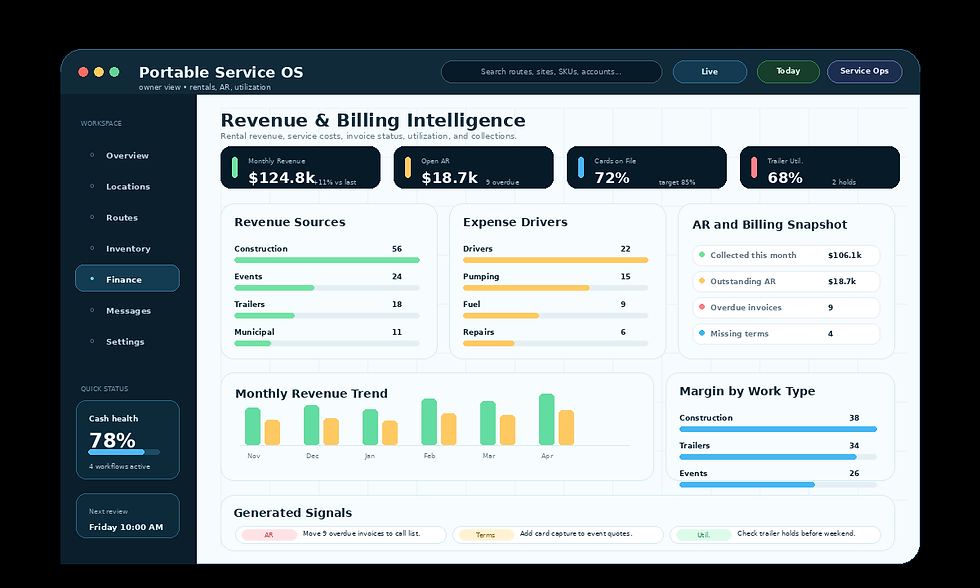Click the 'target 85%' label

677,182
